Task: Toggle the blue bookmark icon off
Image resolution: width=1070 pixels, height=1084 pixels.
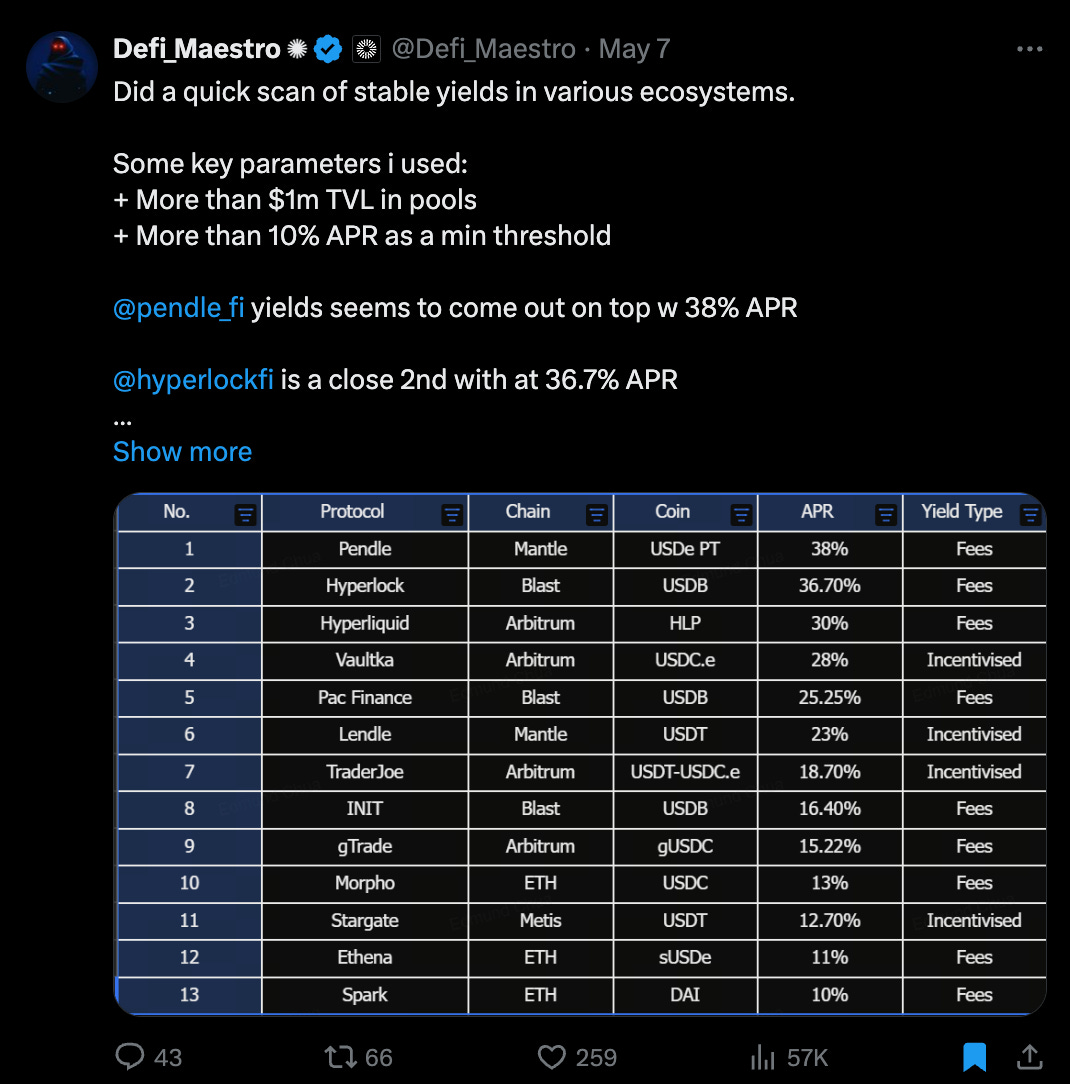Action: pos(975,1056)
